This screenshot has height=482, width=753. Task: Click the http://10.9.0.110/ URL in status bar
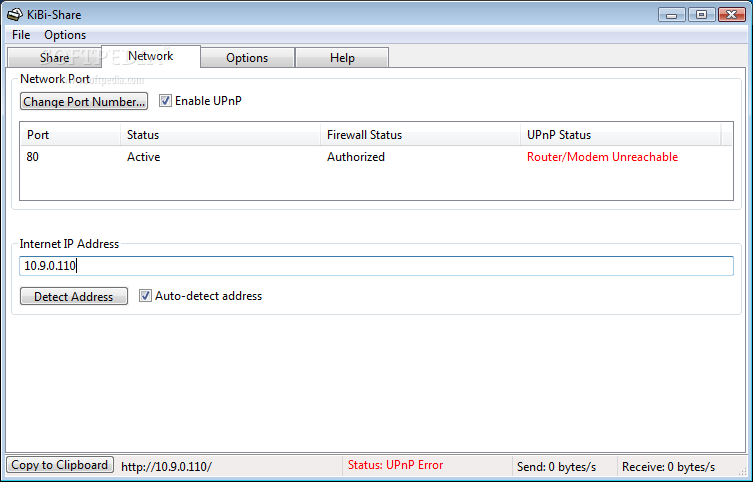pyautogui.click(x=166, y=467)
